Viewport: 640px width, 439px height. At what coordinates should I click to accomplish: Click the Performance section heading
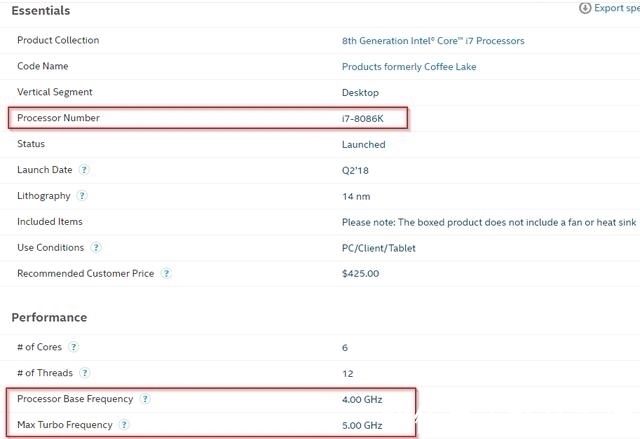[x=49, y=317]
